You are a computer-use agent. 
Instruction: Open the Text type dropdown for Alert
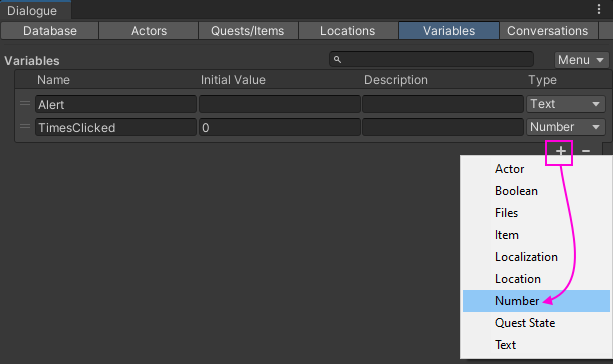pyautogui.click(x=566, y=104)
